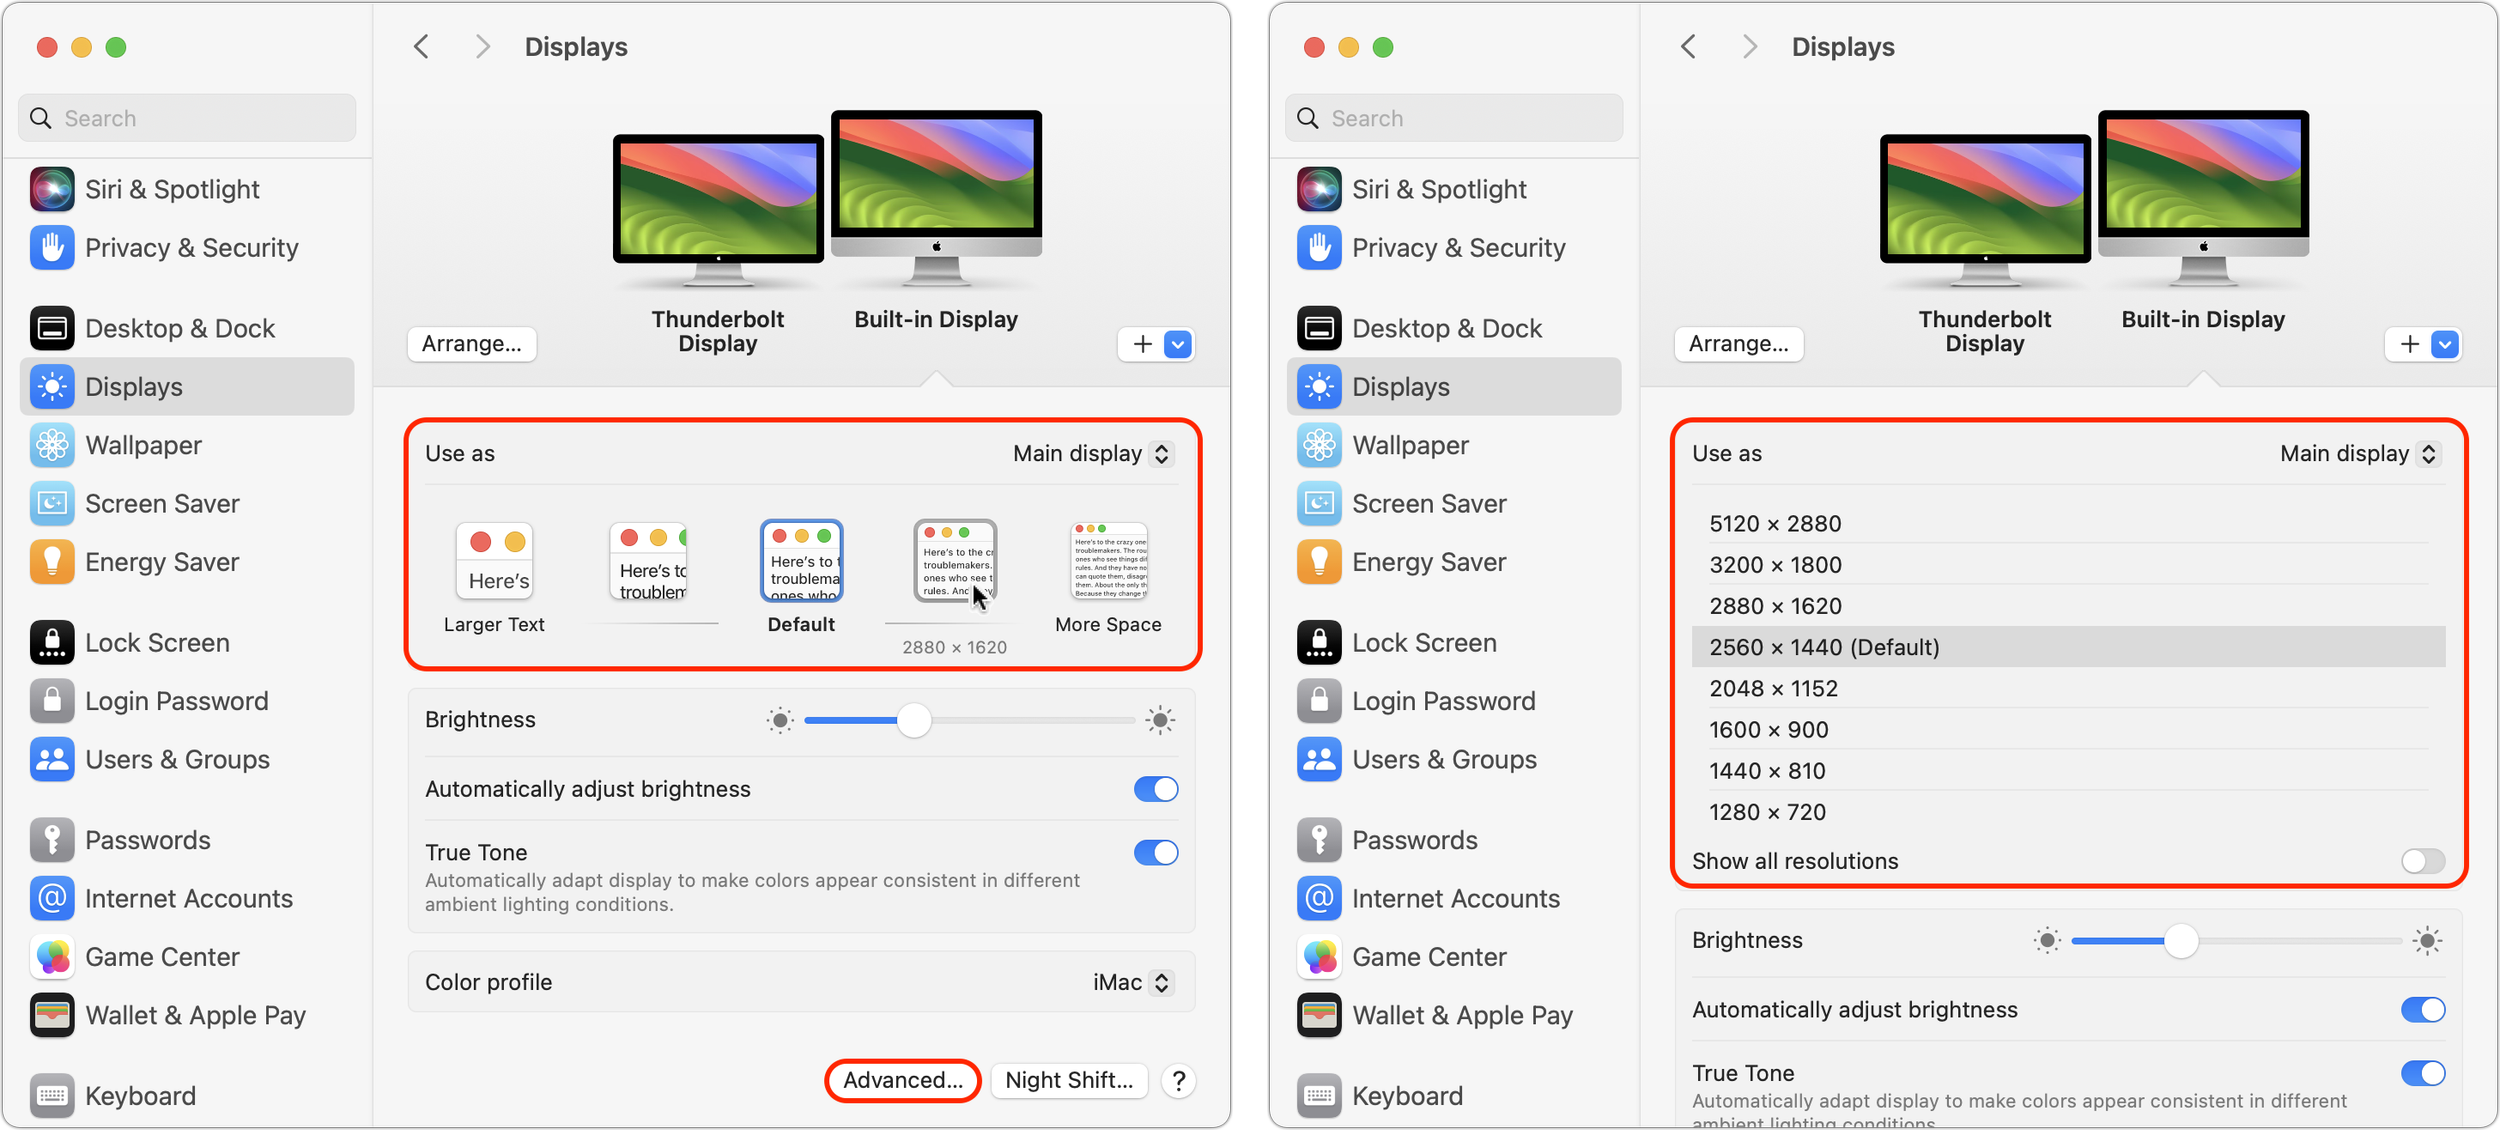Click back arrow in left Displays window
The image size is (2500, 1130).
tap(422, 47)
